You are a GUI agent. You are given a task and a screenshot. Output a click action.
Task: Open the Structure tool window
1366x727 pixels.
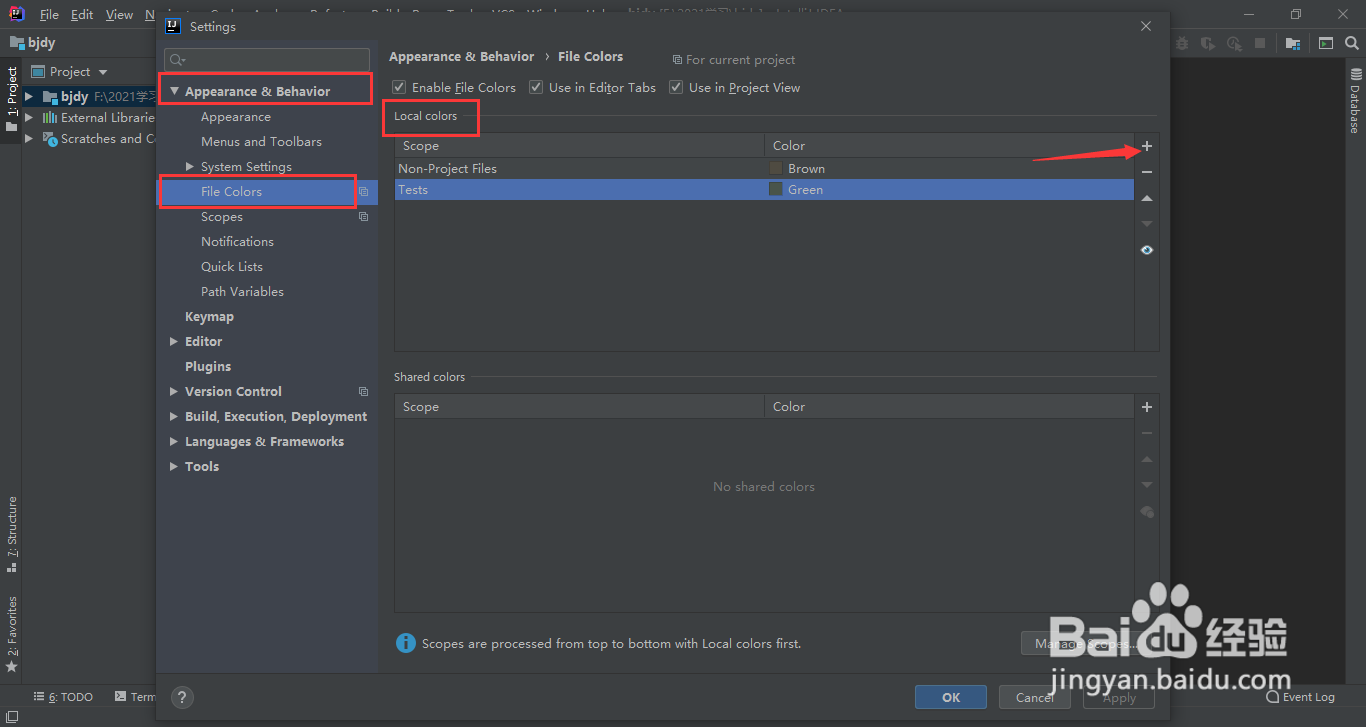pos(11,534)
